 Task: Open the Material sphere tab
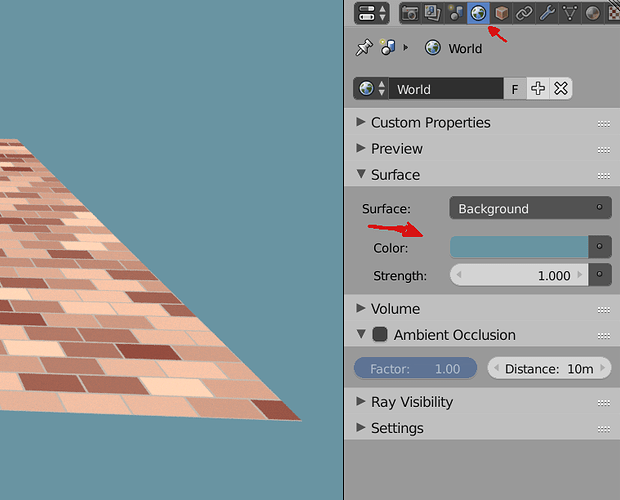[592, 13]
